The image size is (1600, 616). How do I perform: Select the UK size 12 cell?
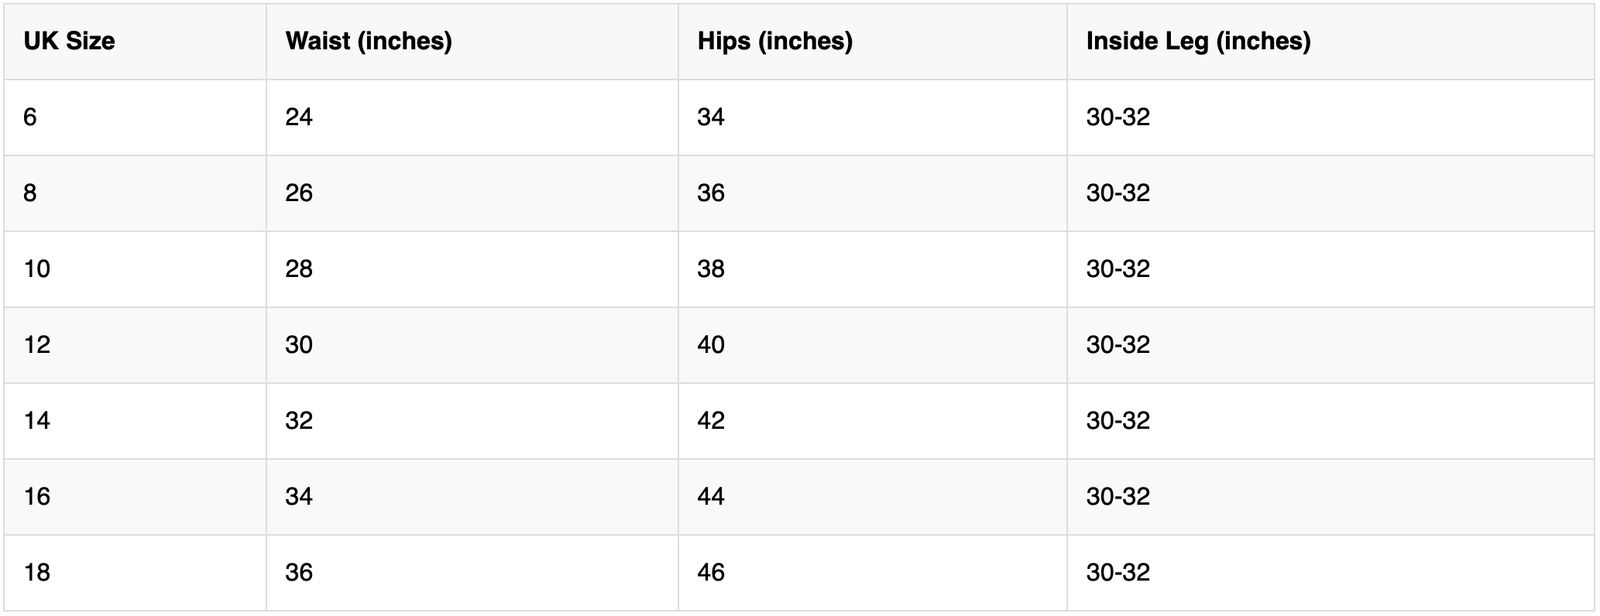pos(37,345)
